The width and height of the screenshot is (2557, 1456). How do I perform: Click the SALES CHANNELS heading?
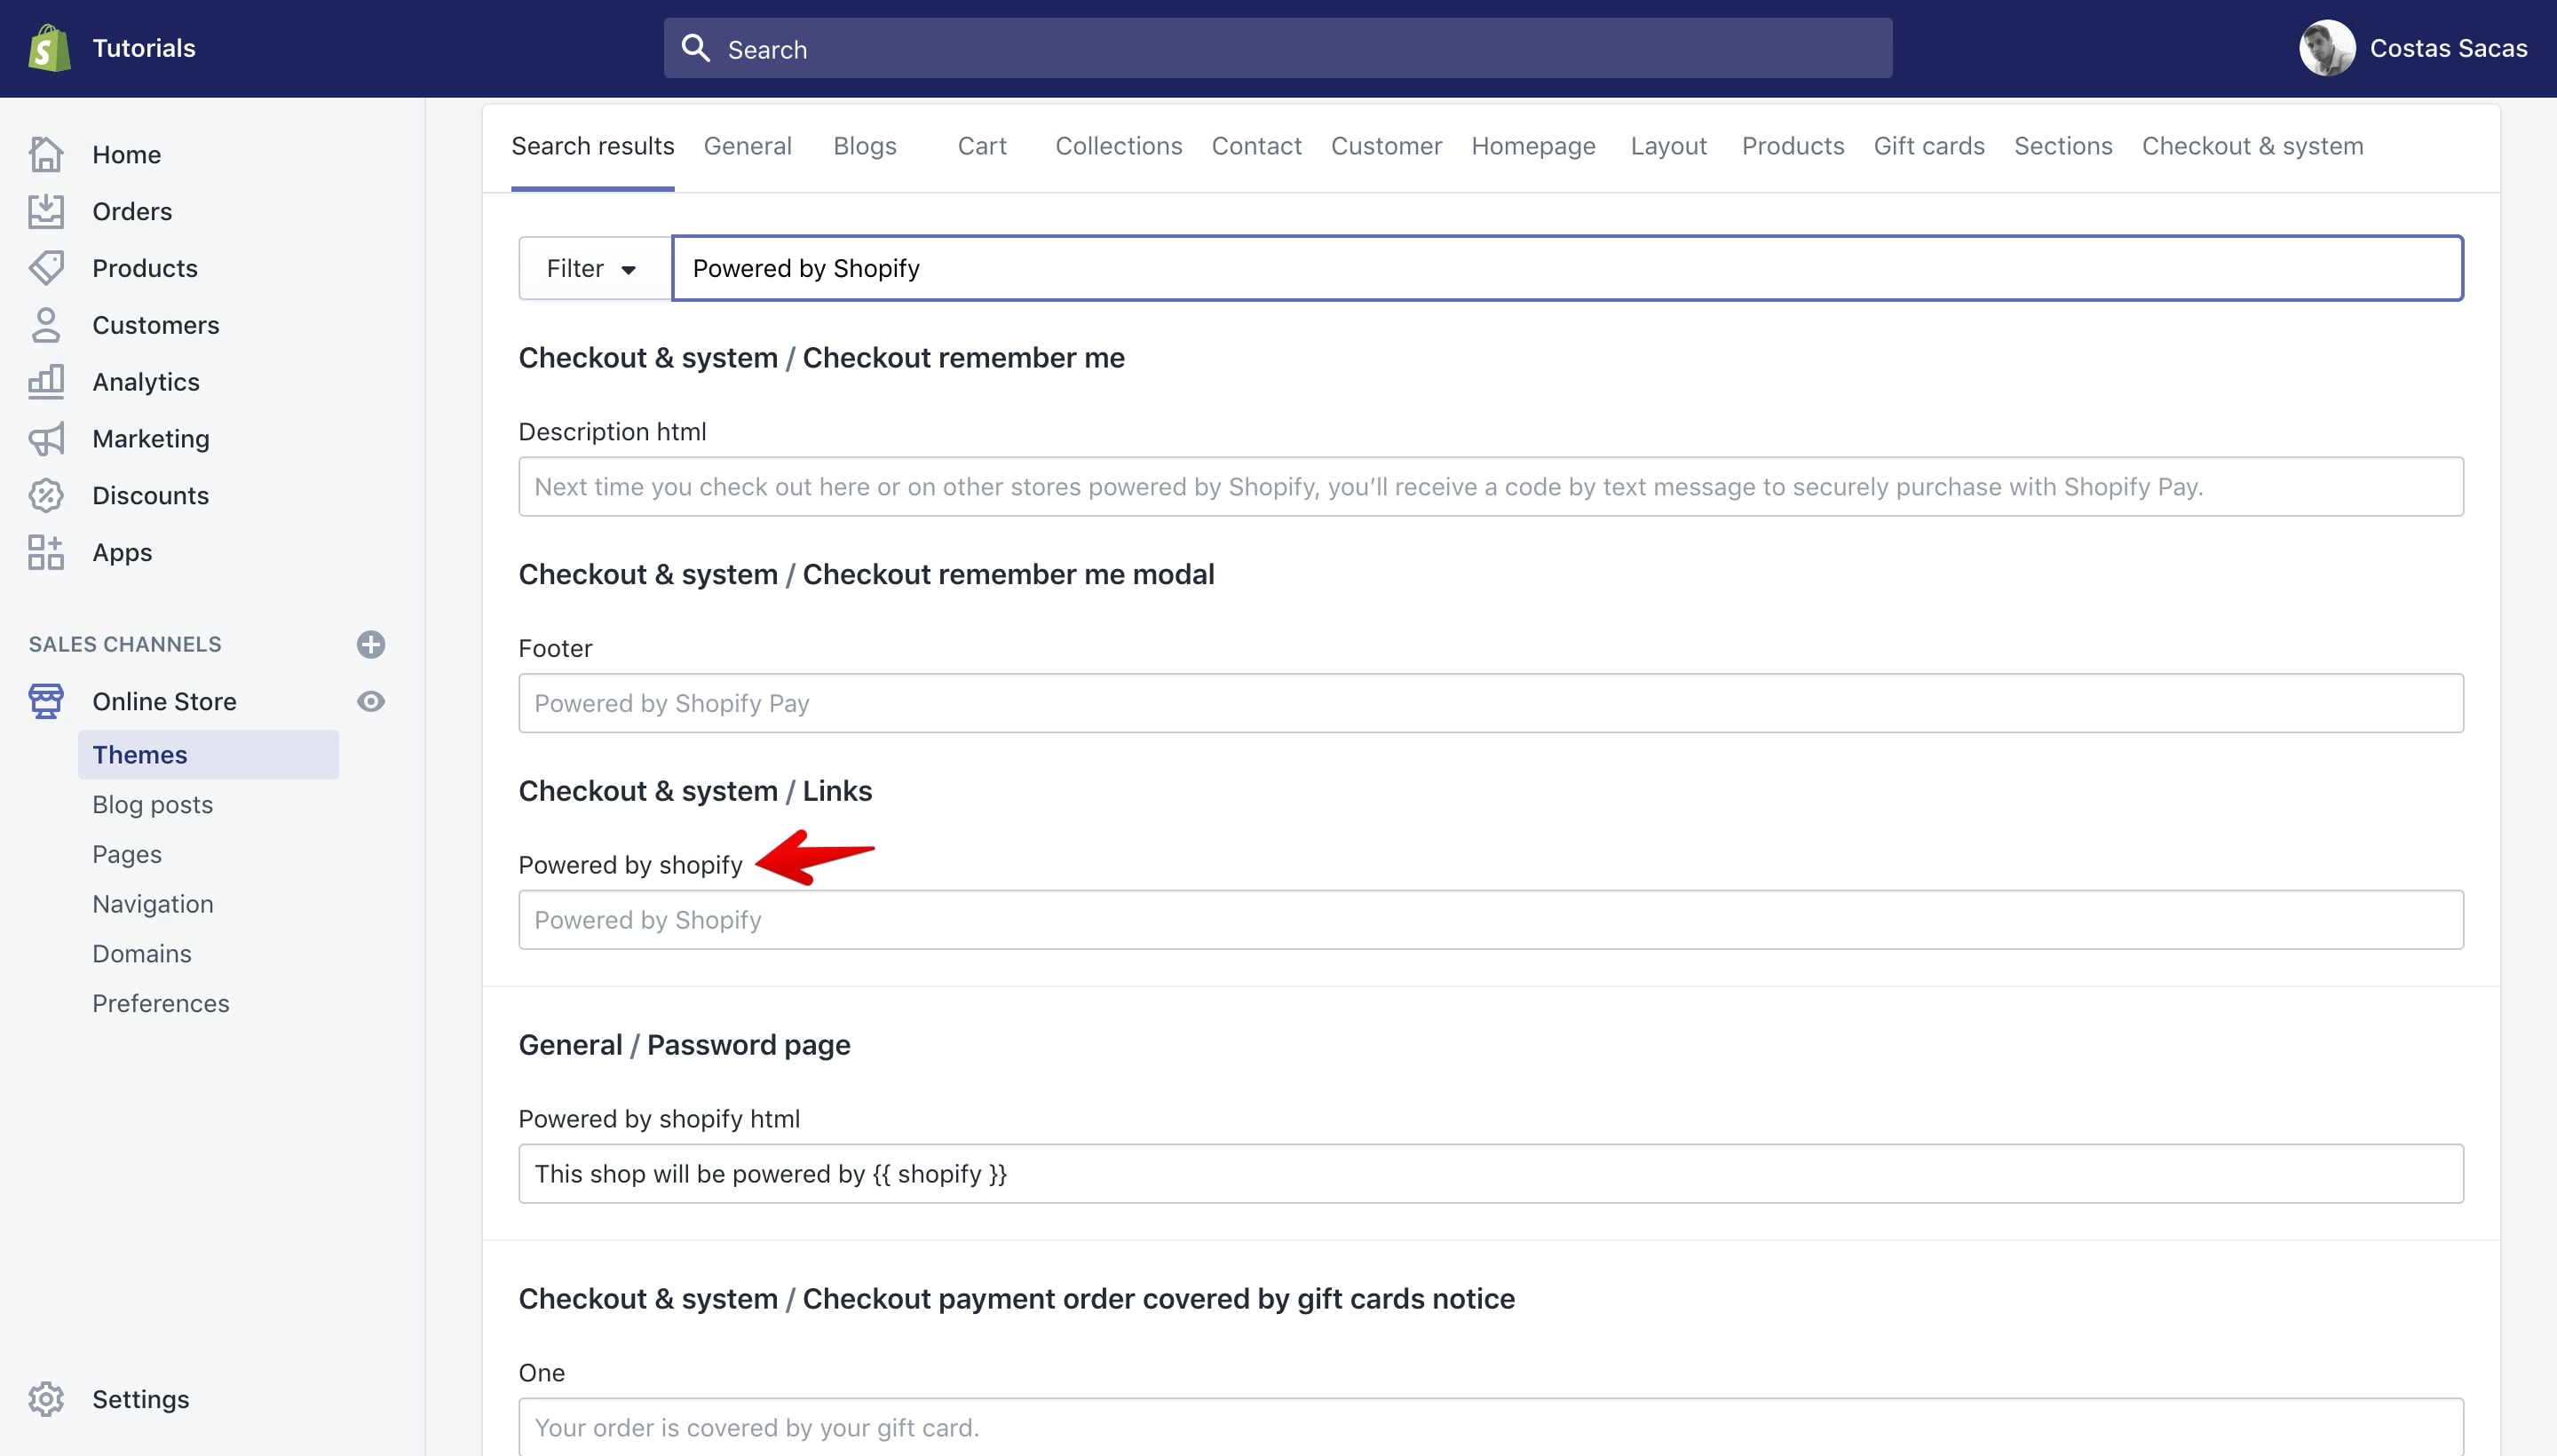point(125,644)
